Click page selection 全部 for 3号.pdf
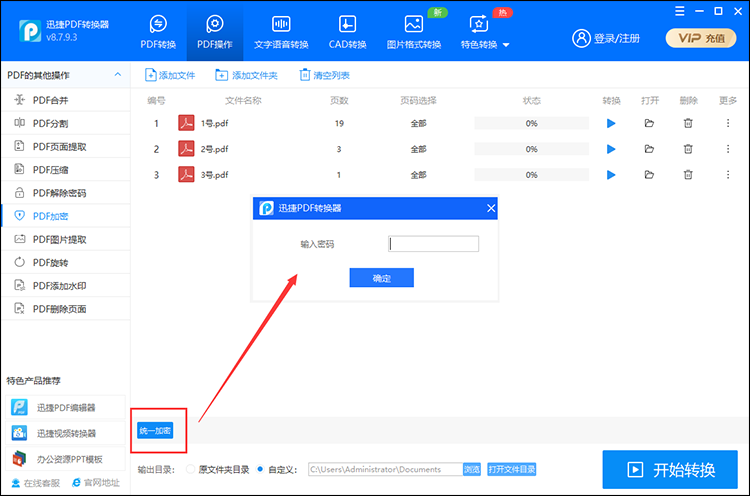Screen dimensions: 750x496 click(x=418, y=175)
